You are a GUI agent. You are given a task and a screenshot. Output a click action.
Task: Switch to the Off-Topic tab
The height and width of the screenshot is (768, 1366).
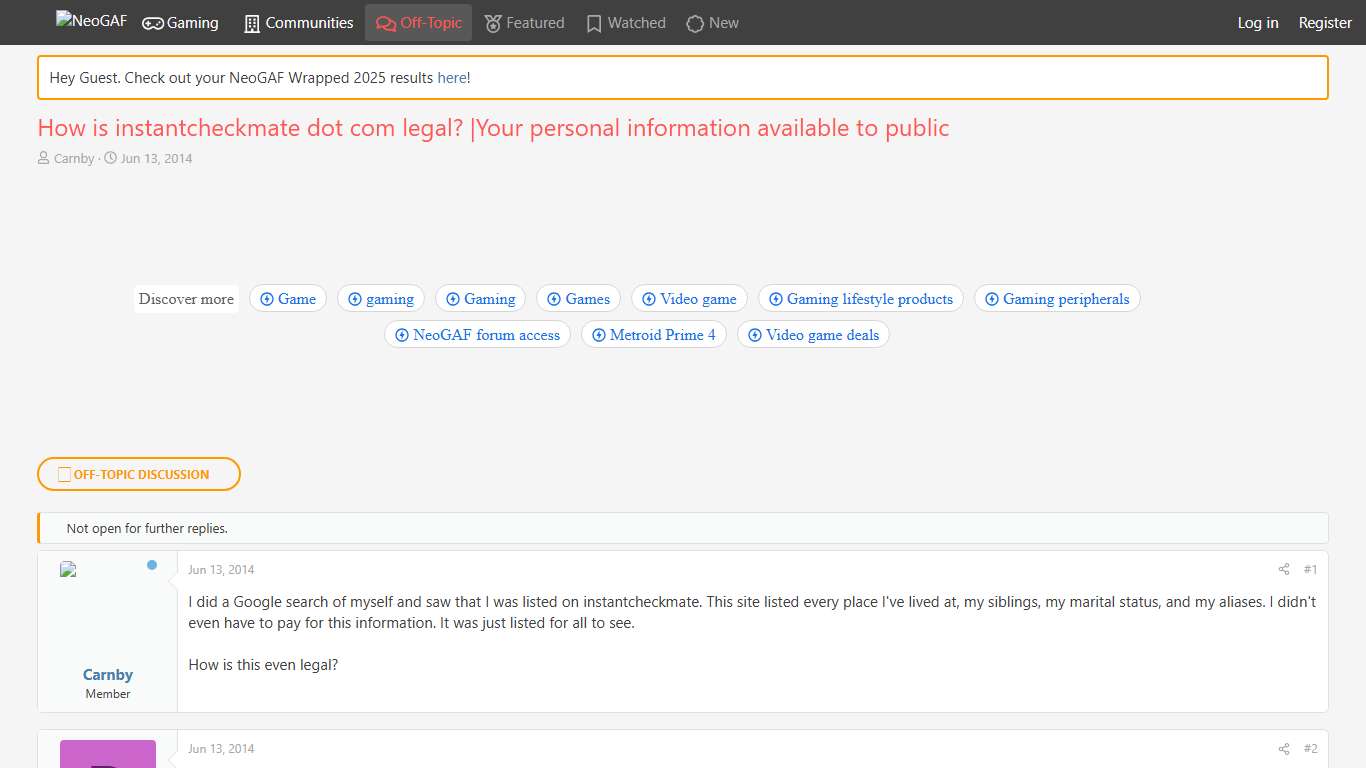[x=418, y=22]
